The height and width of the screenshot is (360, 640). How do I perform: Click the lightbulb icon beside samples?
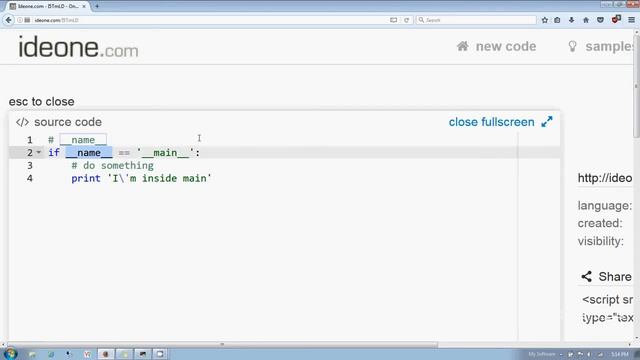click(572, 46)
